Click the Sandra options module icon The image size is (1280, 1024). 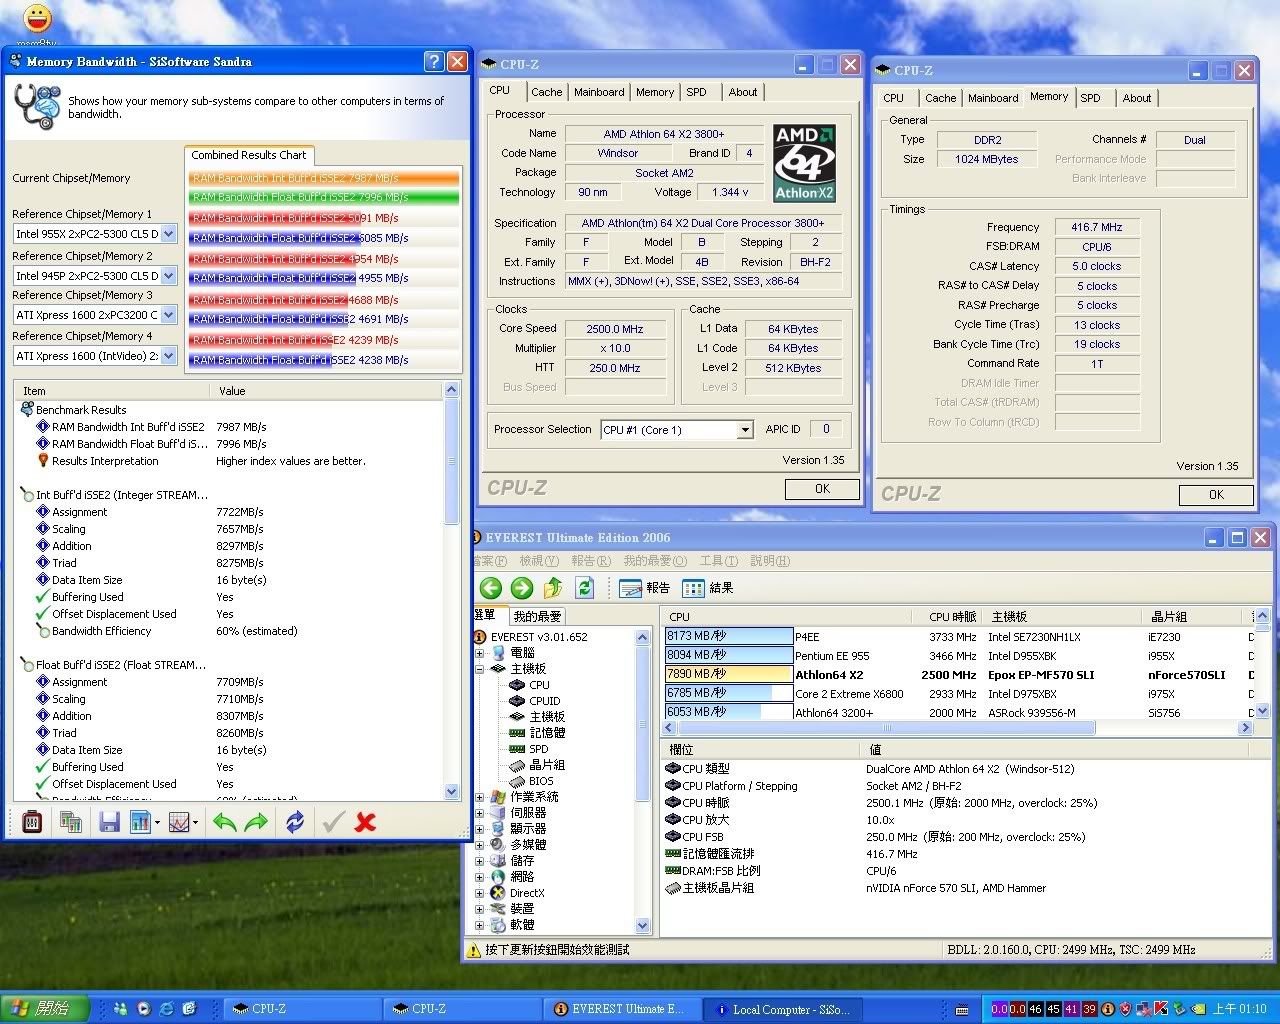[32, 822]
